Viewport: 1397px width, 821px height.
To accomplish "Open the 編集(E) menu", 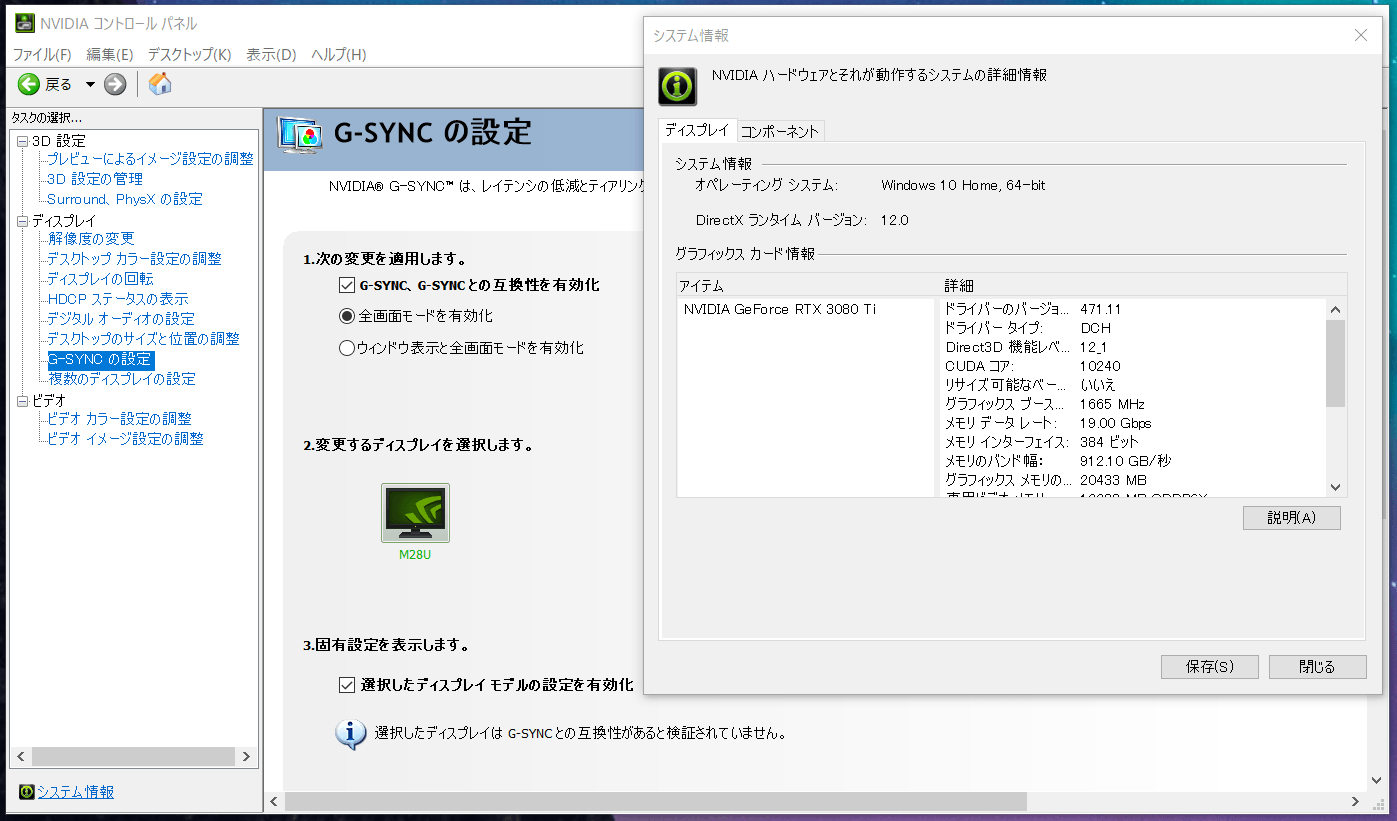I will (110, 54).
